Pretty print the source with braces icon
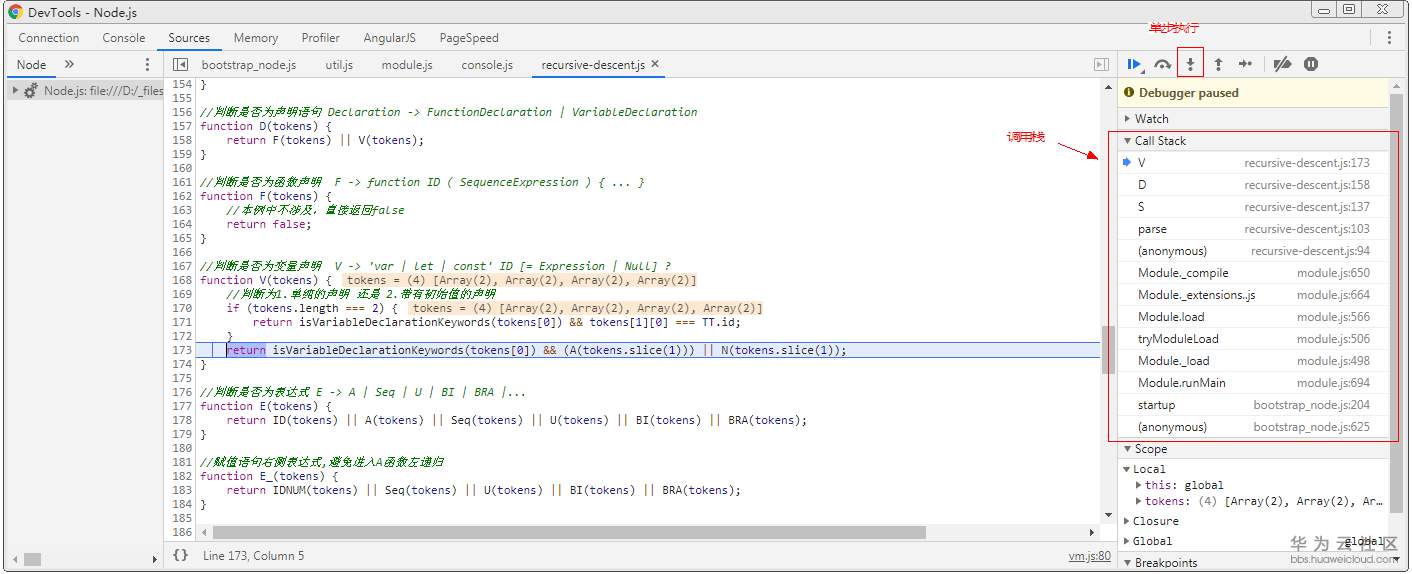 point(180,555)
